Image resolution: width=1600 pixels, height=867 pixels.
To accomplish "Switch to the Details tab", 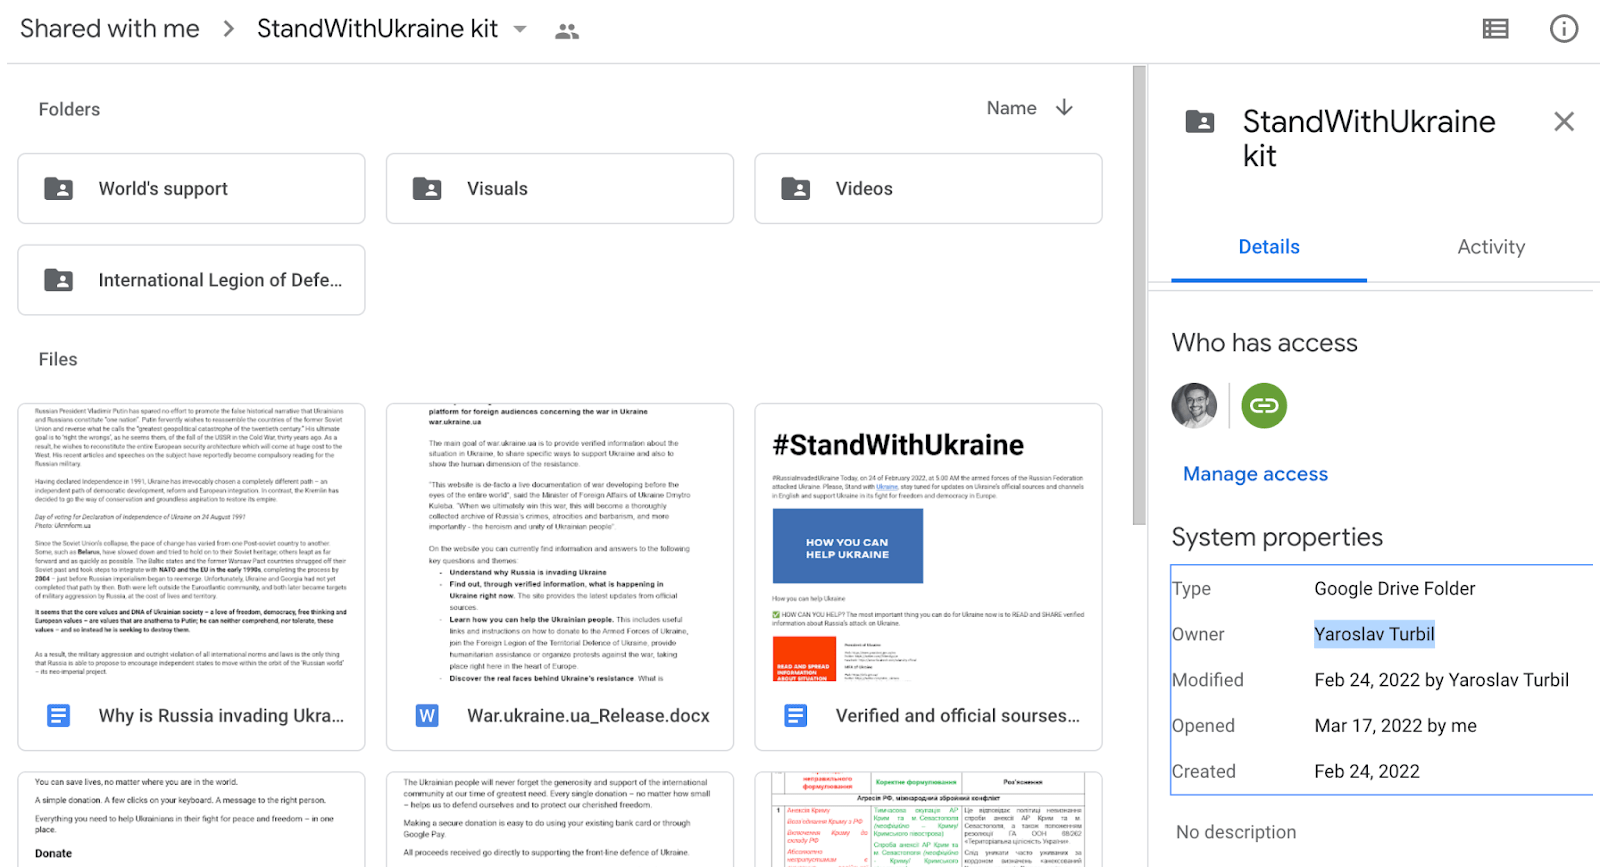I will pyautogui.click(x=1269, y=247).
